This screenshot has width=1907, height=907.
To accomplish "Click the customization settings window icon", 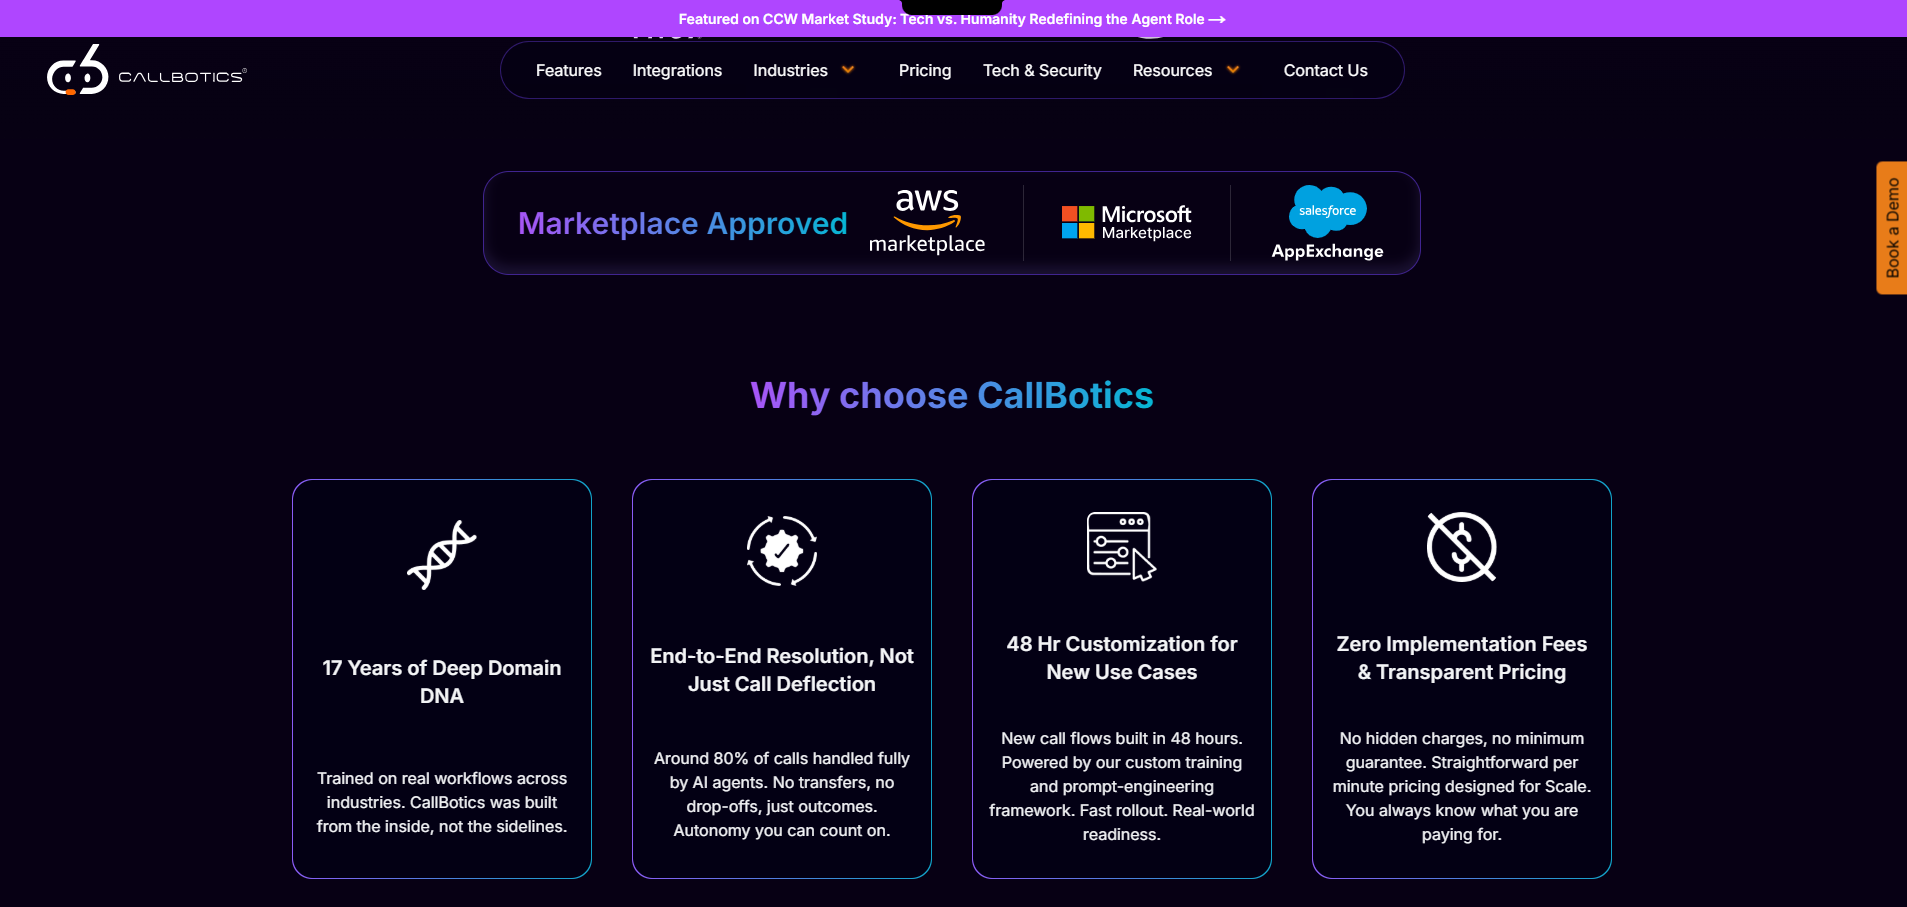I will coord(1121,546).
